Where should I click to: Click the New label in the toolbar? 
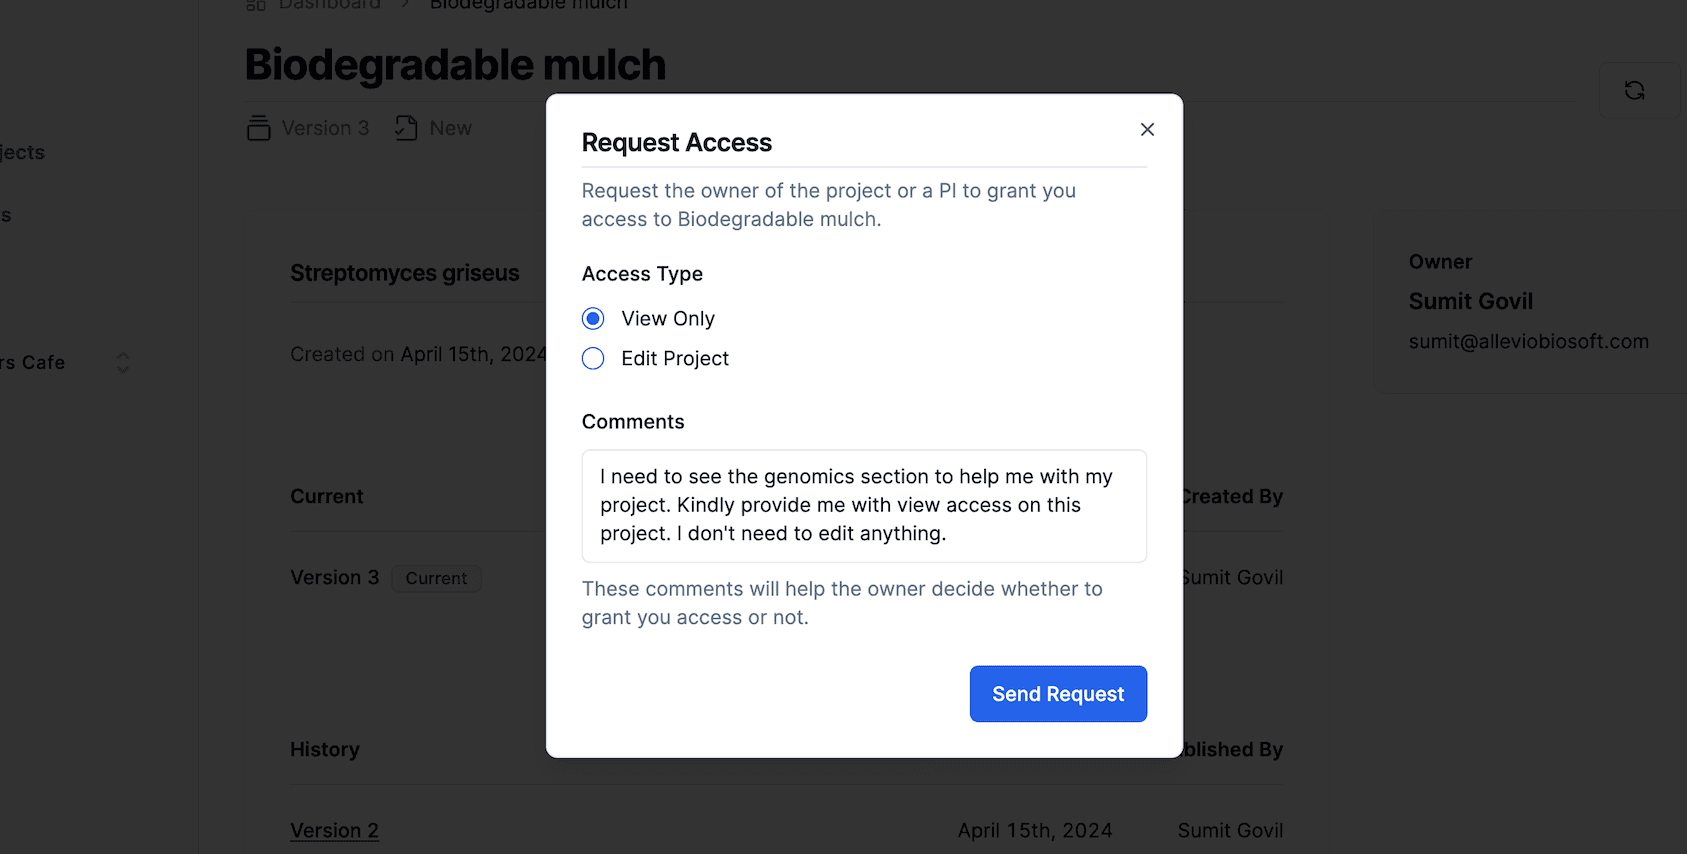[450, 128]
